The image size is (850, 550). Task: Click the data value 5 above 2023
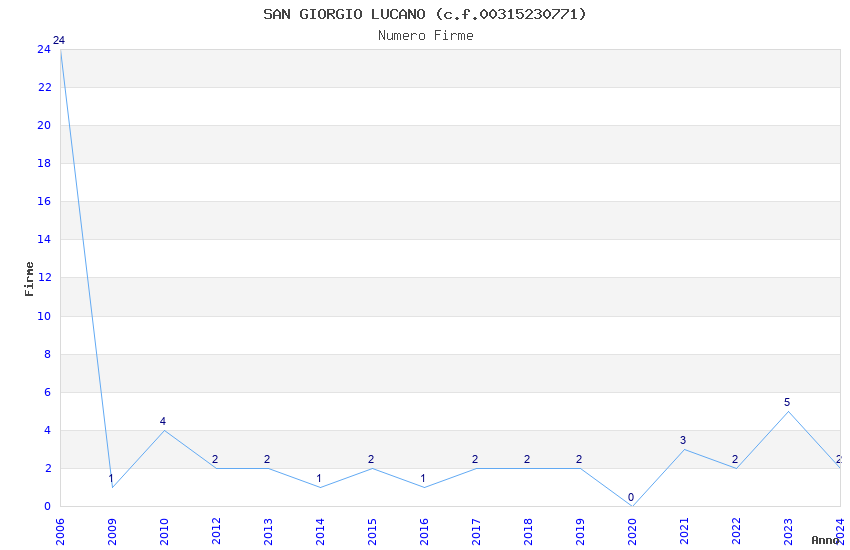pyautogui.click(x=787, y=402)
